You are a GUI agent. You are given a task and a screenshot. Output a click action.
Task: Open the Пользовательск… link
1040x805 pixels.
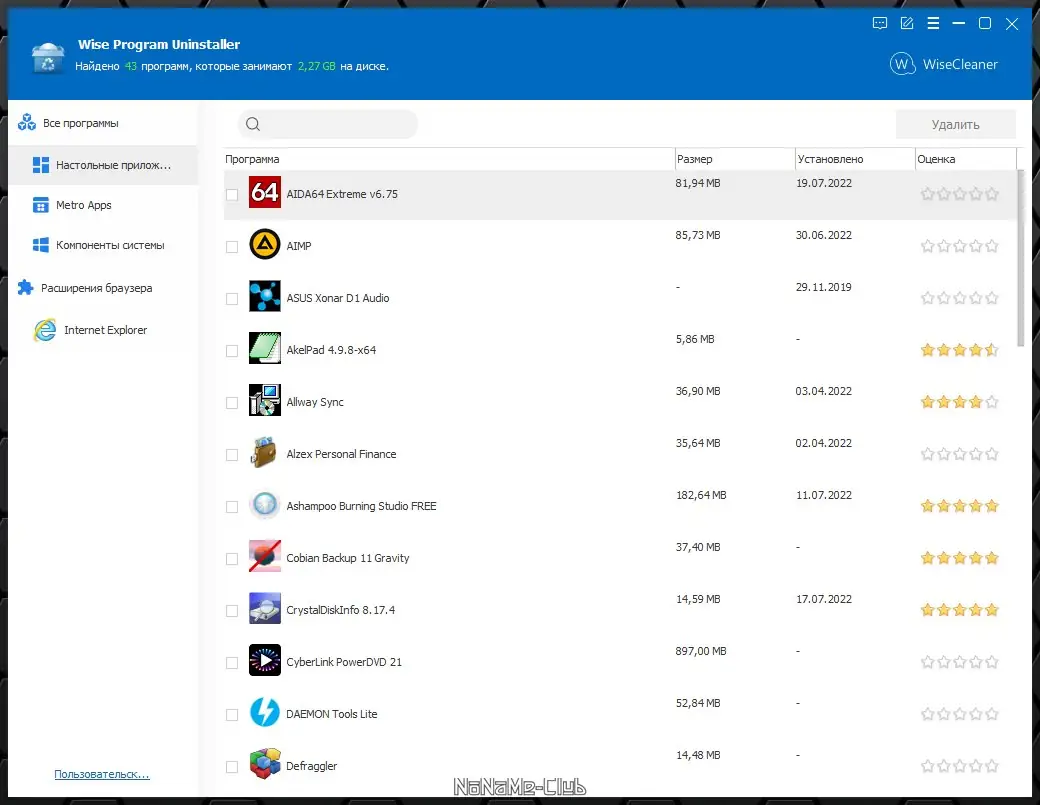coord(101,774)
